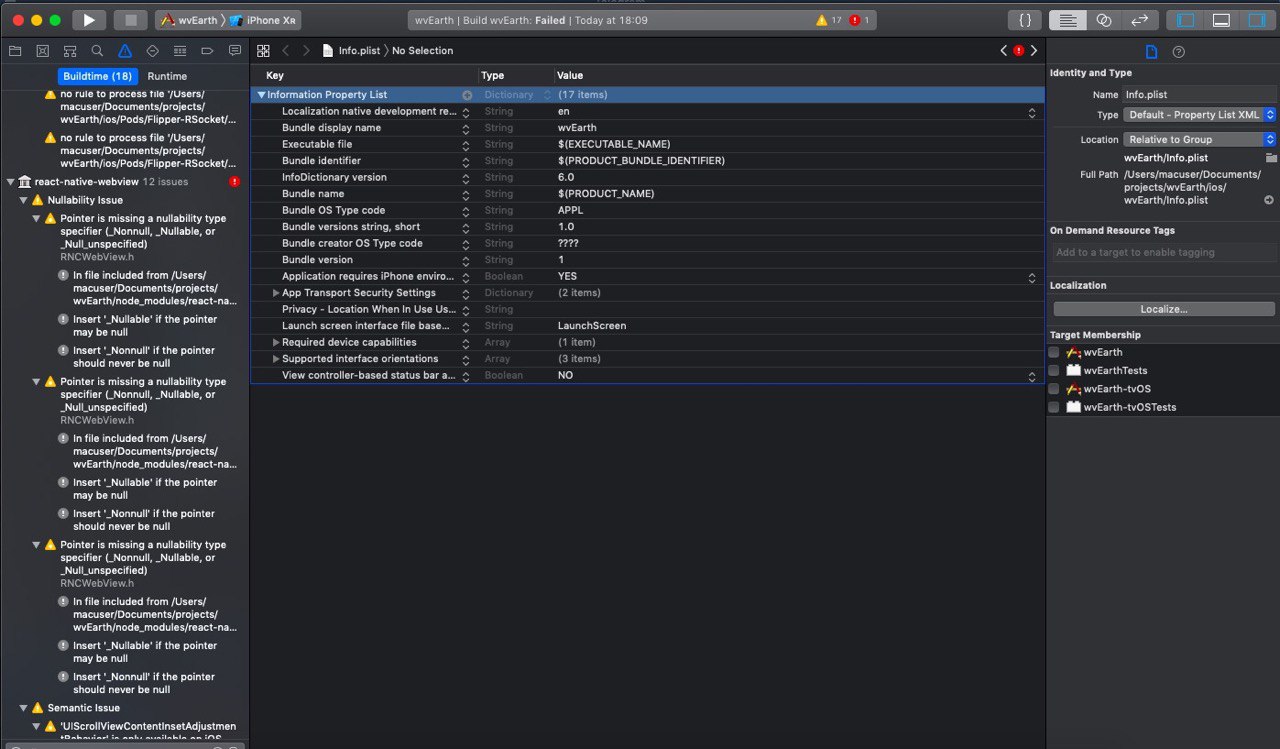Open the Breakpoint navigator
This screenshot has height=749, width=1280.
point(207,50)
